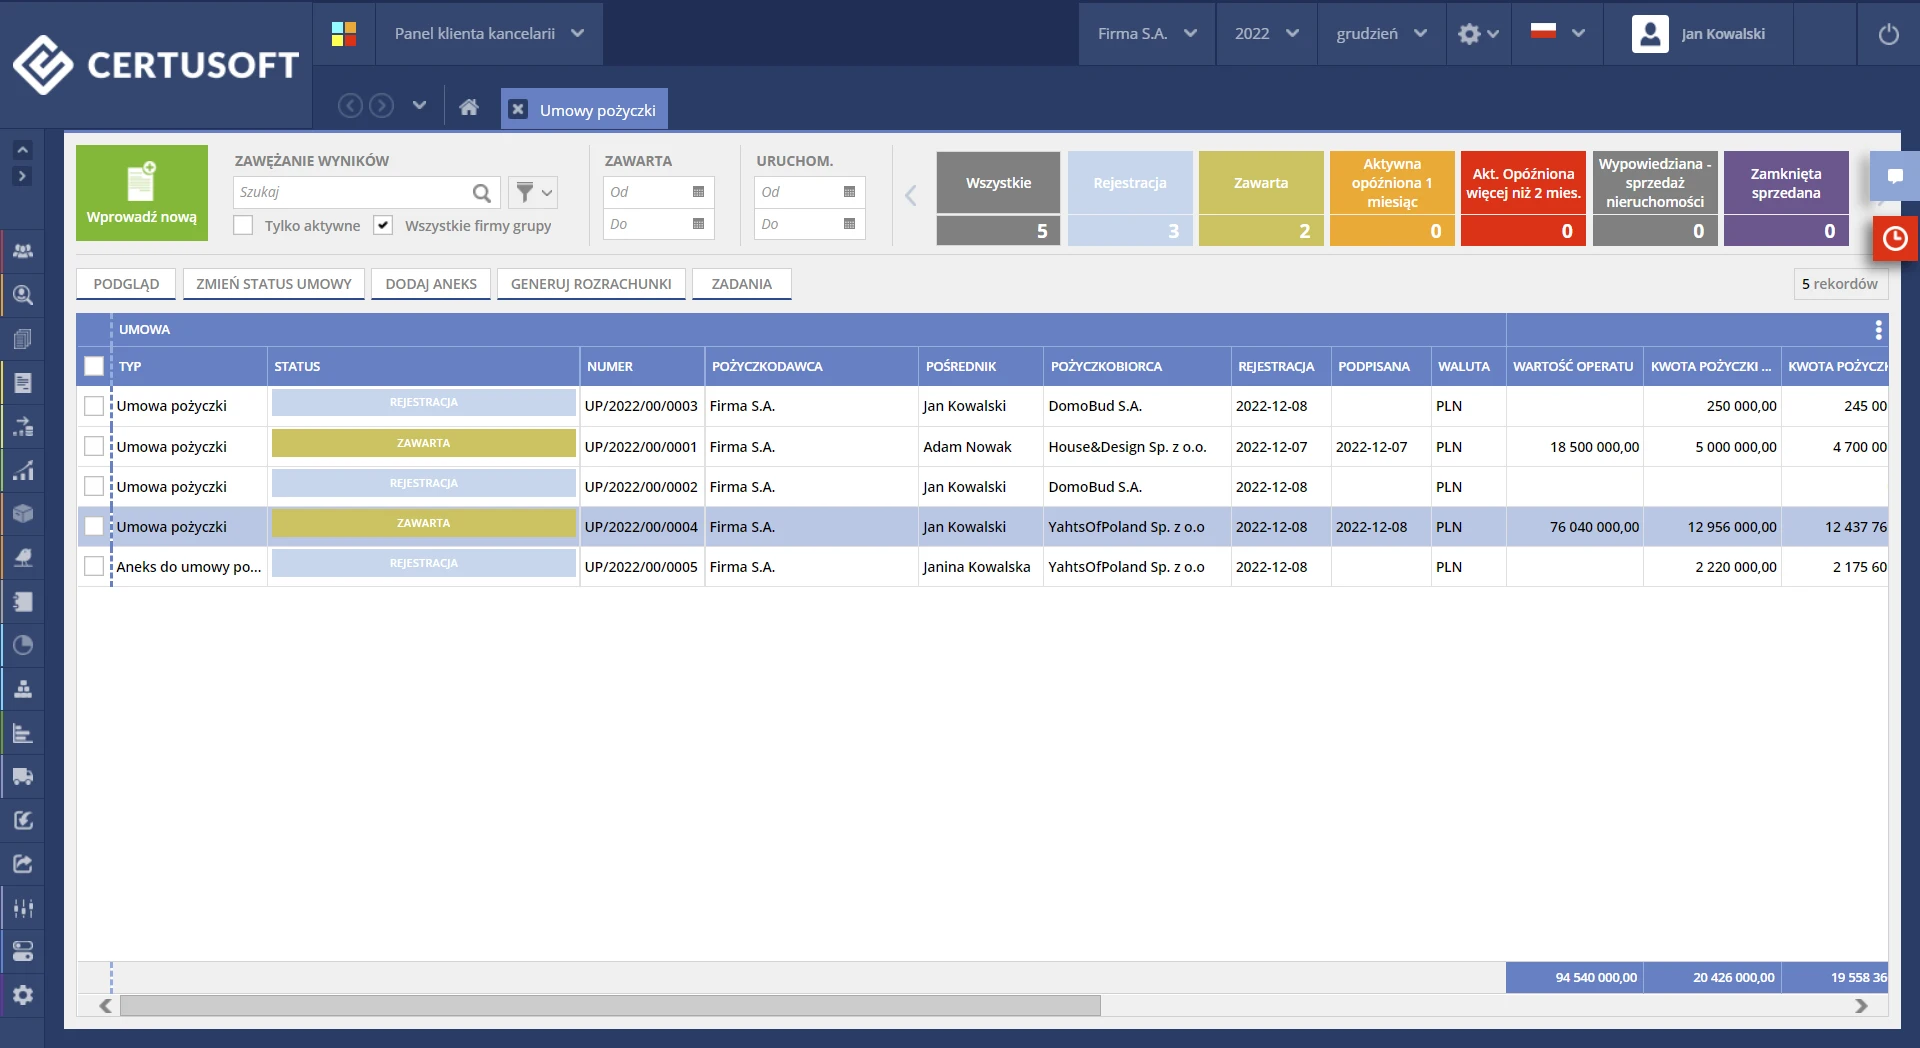This screenshot has height=1048, width=1920.
Task: Open the magnifier search sidebar icon
Action: coord(23,295)
